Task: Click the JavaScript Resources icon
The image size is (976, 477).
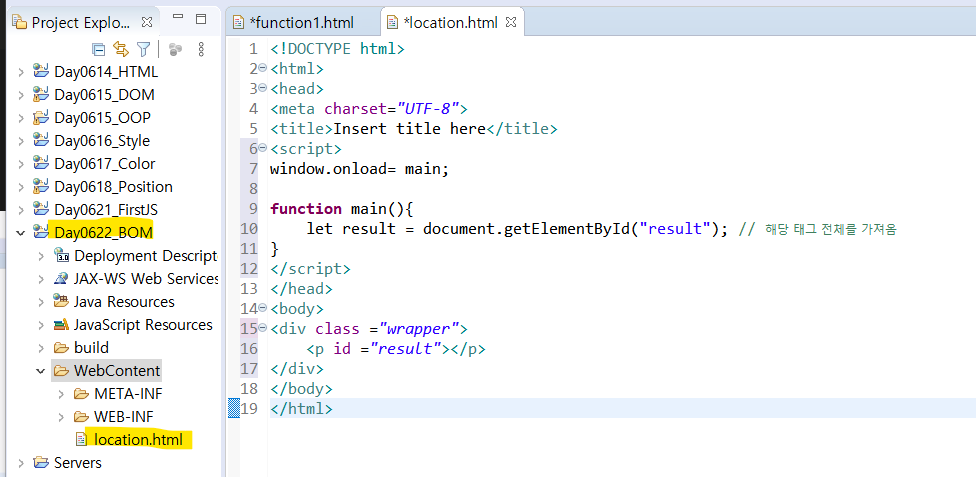Action: [61, 324]
